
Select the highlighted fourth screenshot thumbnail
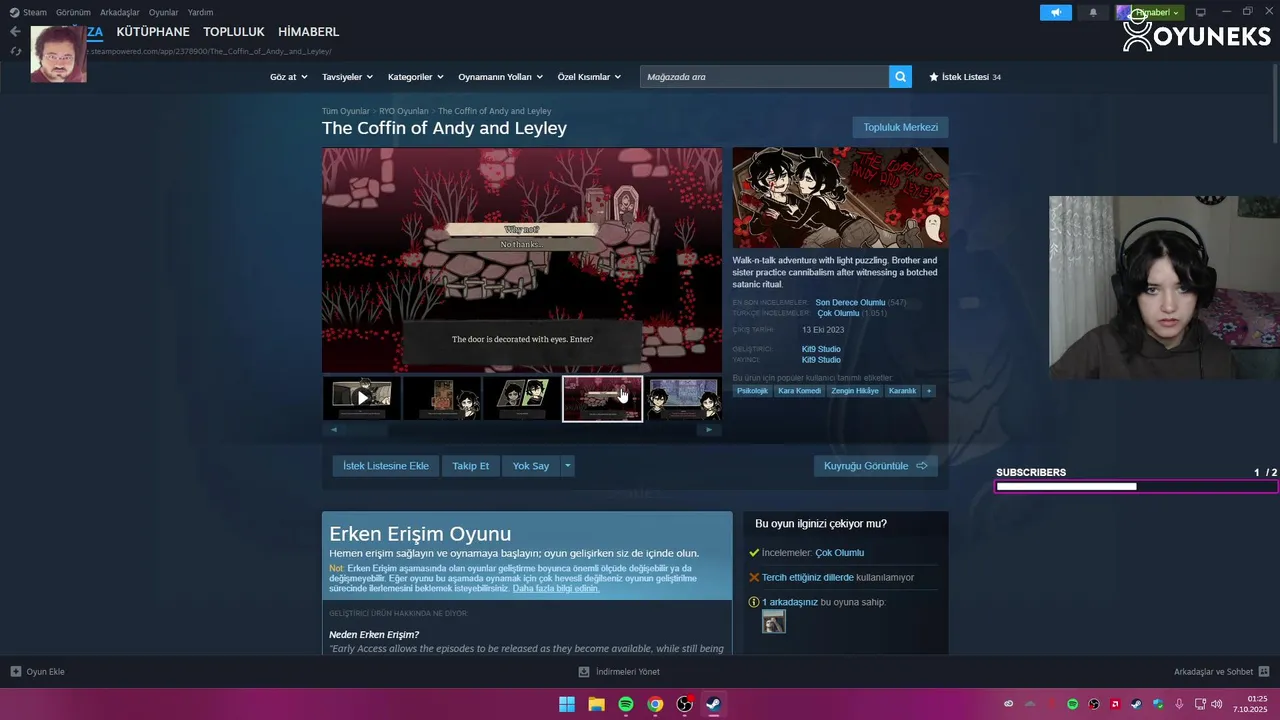[x=602, y=398]
